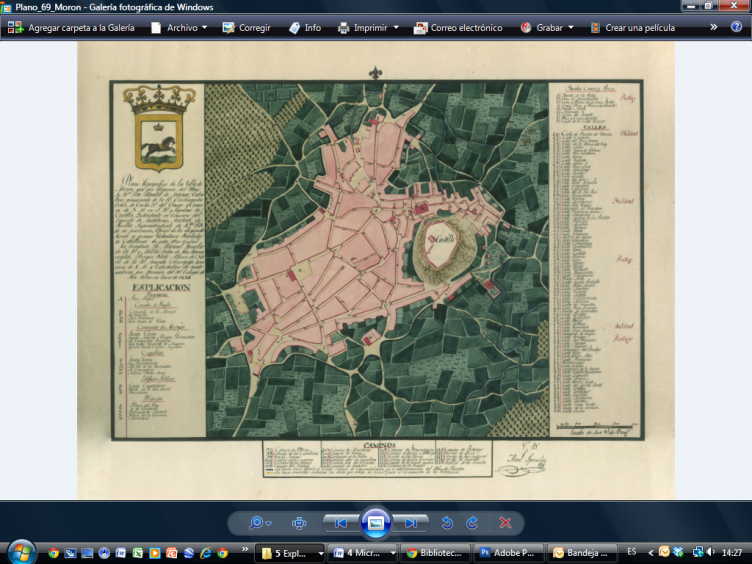
Task: Click the Dropbox tray icon
Action: (678, 552)
